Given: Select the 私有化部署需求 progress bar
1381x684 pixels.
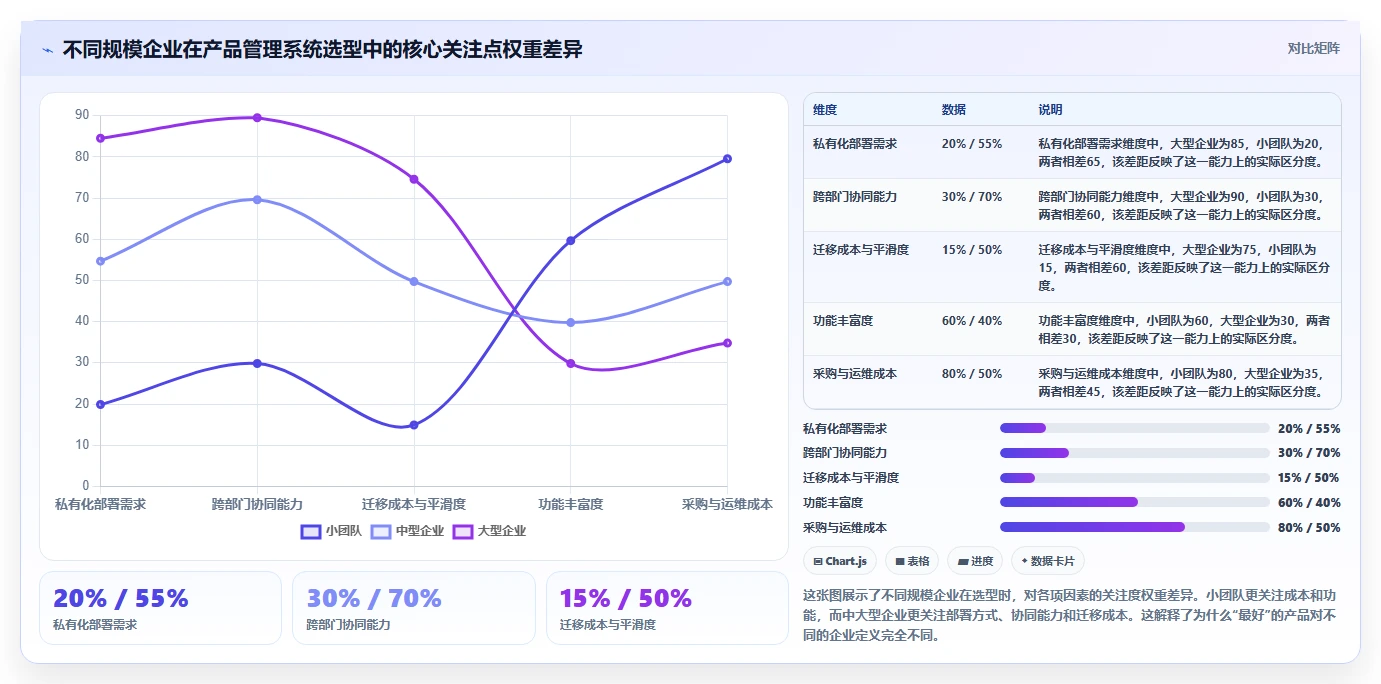Looking at the screenshot, I should (1135, 428).
